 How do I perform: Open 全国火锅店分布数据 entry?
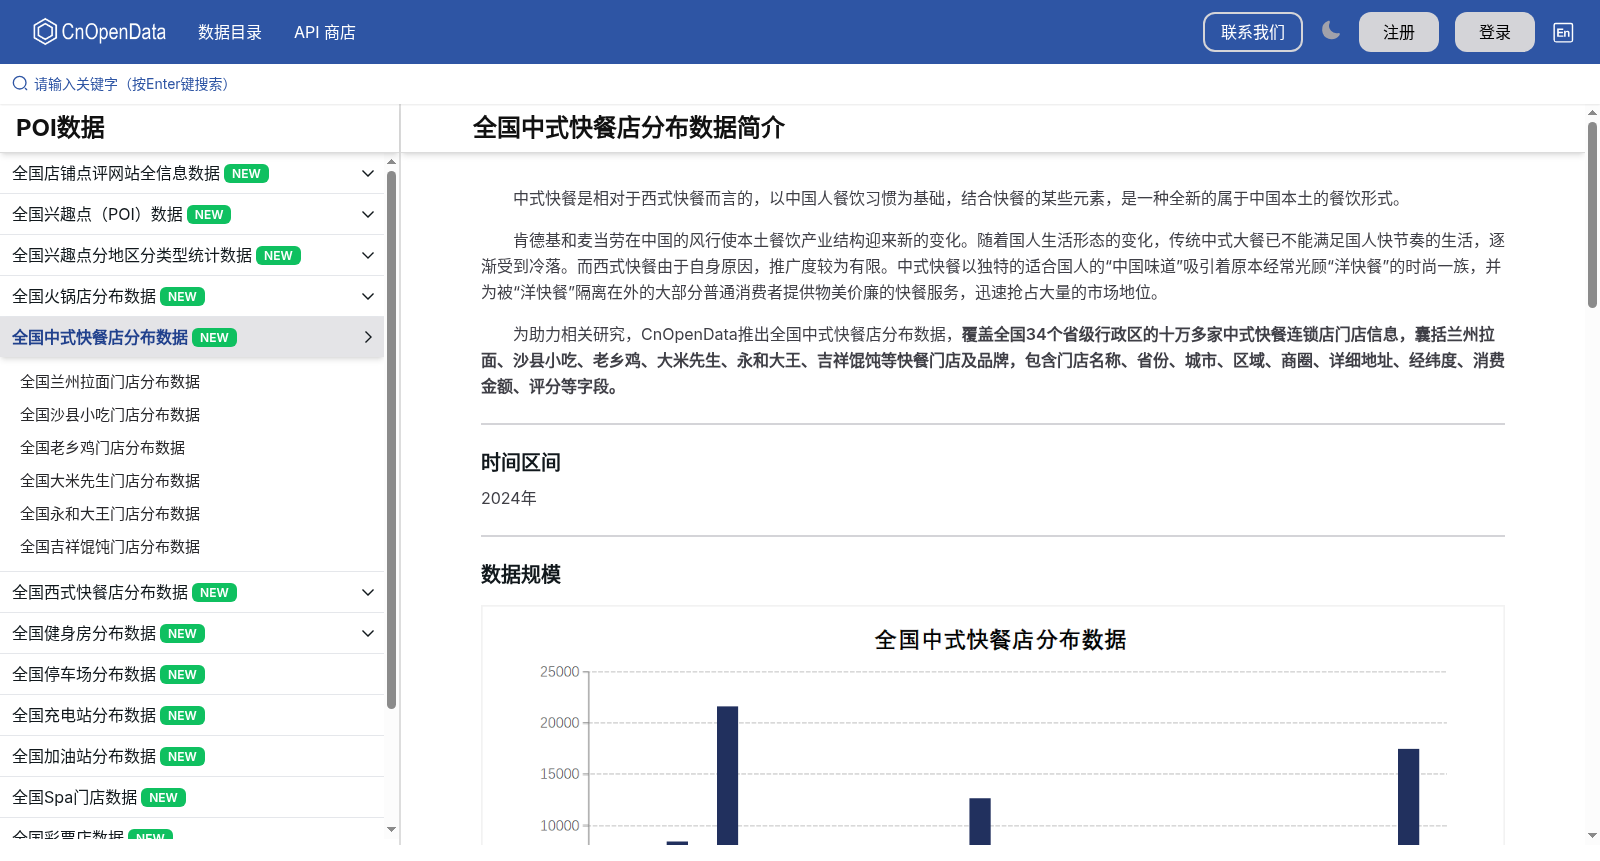tap(84, 297)
